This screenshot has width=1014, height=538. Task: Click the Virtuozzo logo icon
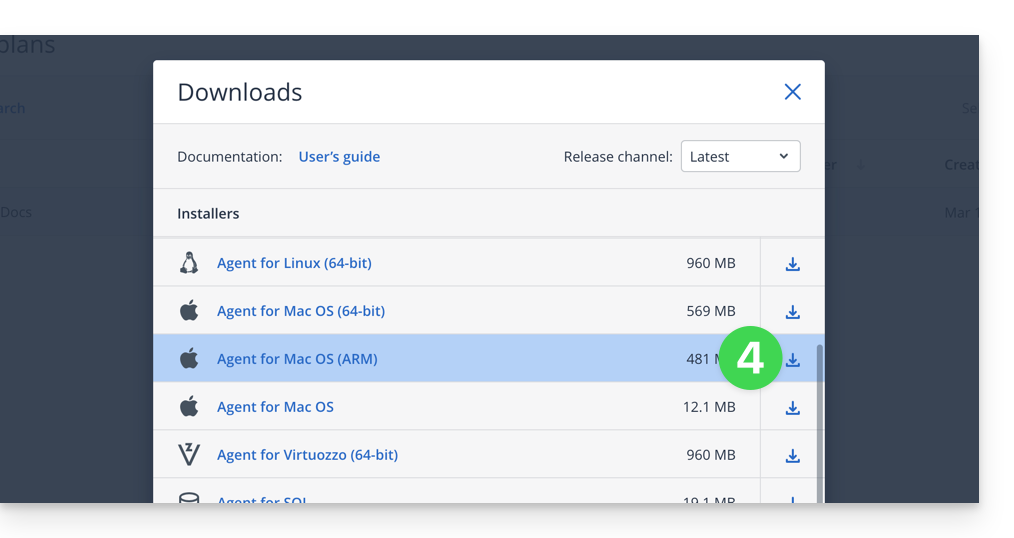[x=189, y=455]
